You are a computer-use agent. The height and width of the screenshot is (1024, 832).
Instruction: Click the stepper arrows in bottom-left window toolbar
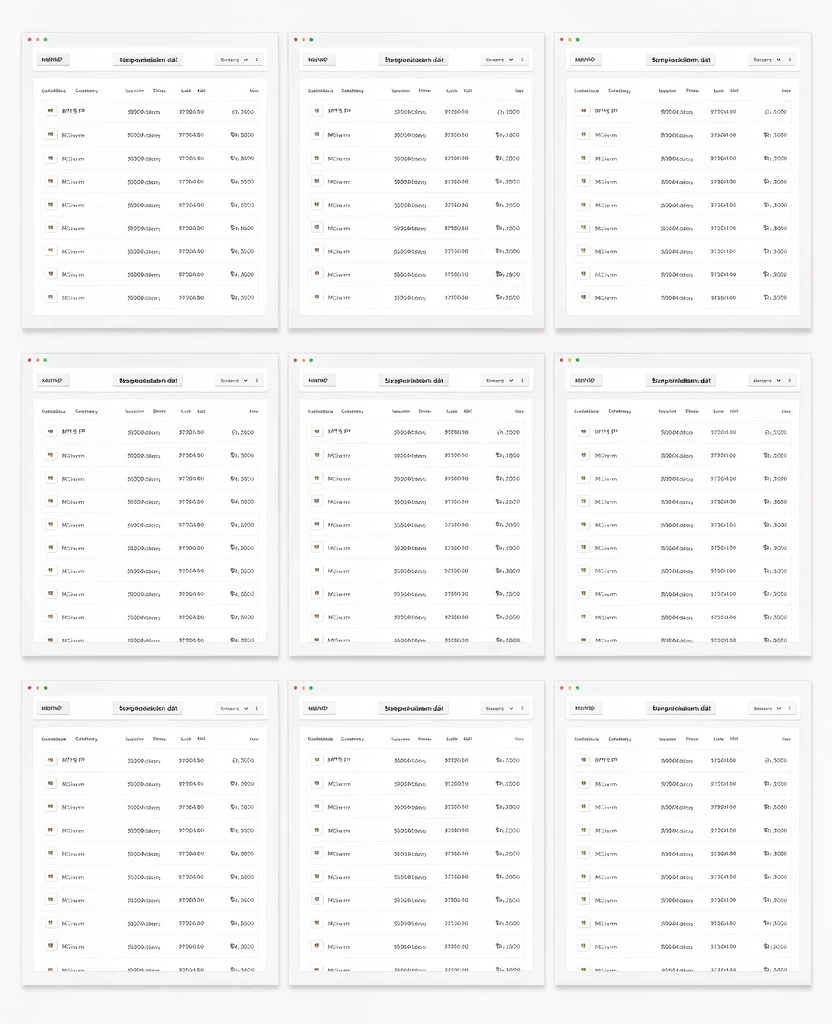pyautogui.click(x=257, y=708)
